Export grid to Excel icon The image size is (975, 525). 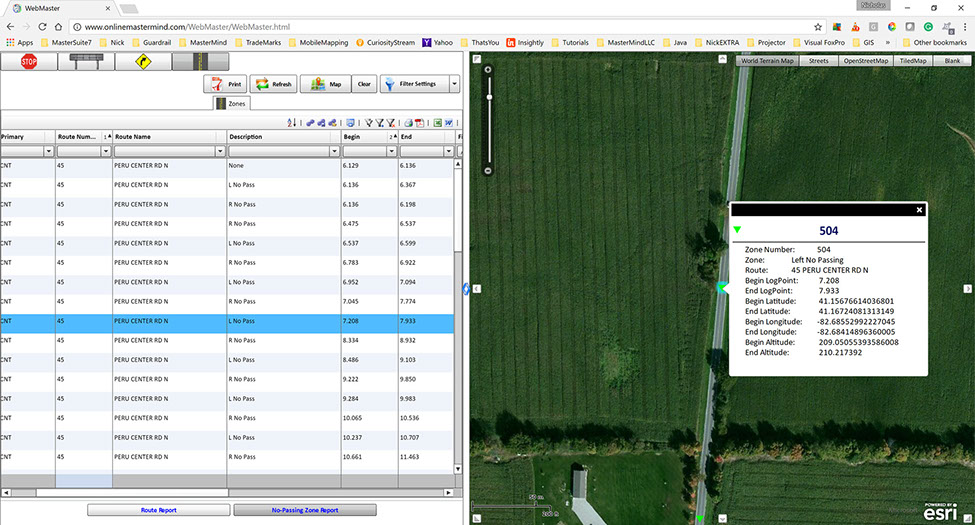coord(437,122)
